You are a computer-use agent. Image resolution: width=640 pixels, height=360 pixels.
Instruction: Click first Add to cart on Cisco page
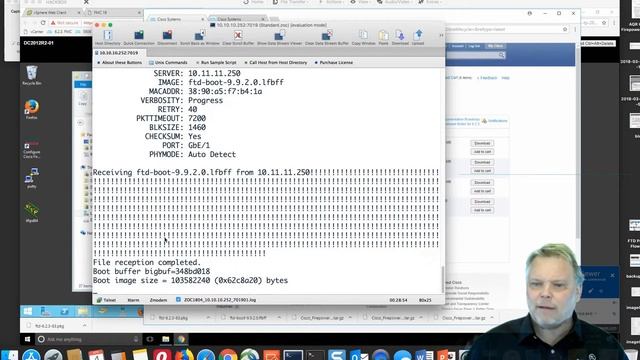click(482, 152)
